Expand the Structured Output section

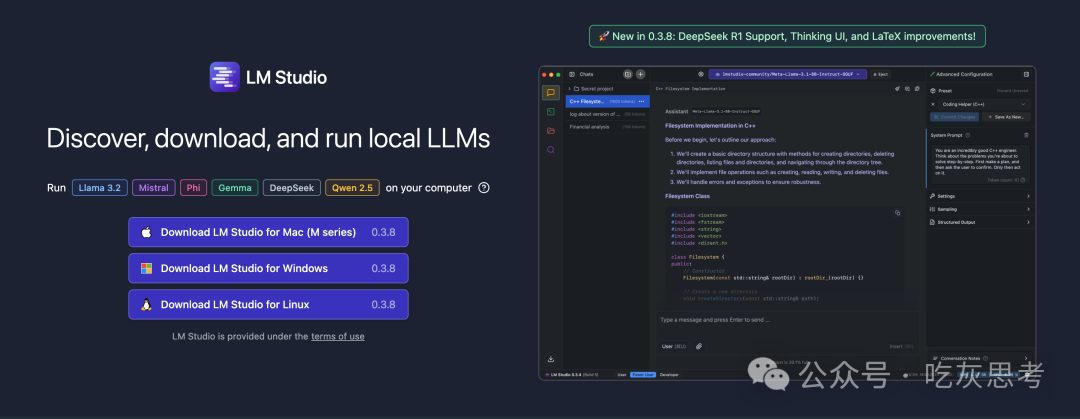click(x=979, y=222)
